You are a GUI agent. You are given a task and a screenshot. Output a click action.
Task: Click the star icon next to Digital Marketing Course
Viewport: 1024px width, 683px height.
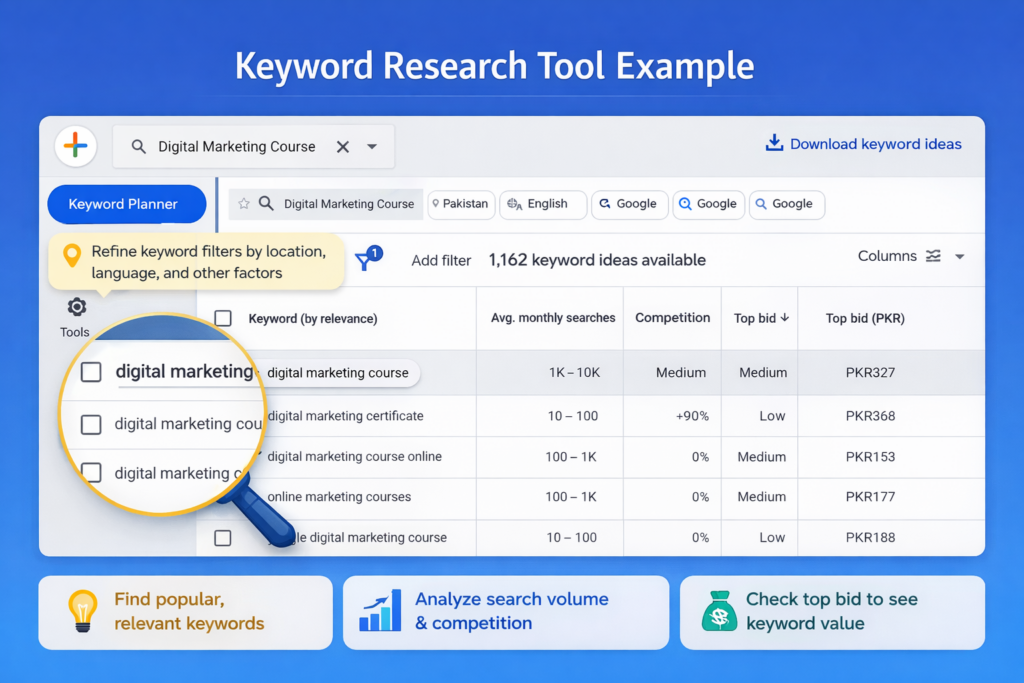tap(242, 204)
